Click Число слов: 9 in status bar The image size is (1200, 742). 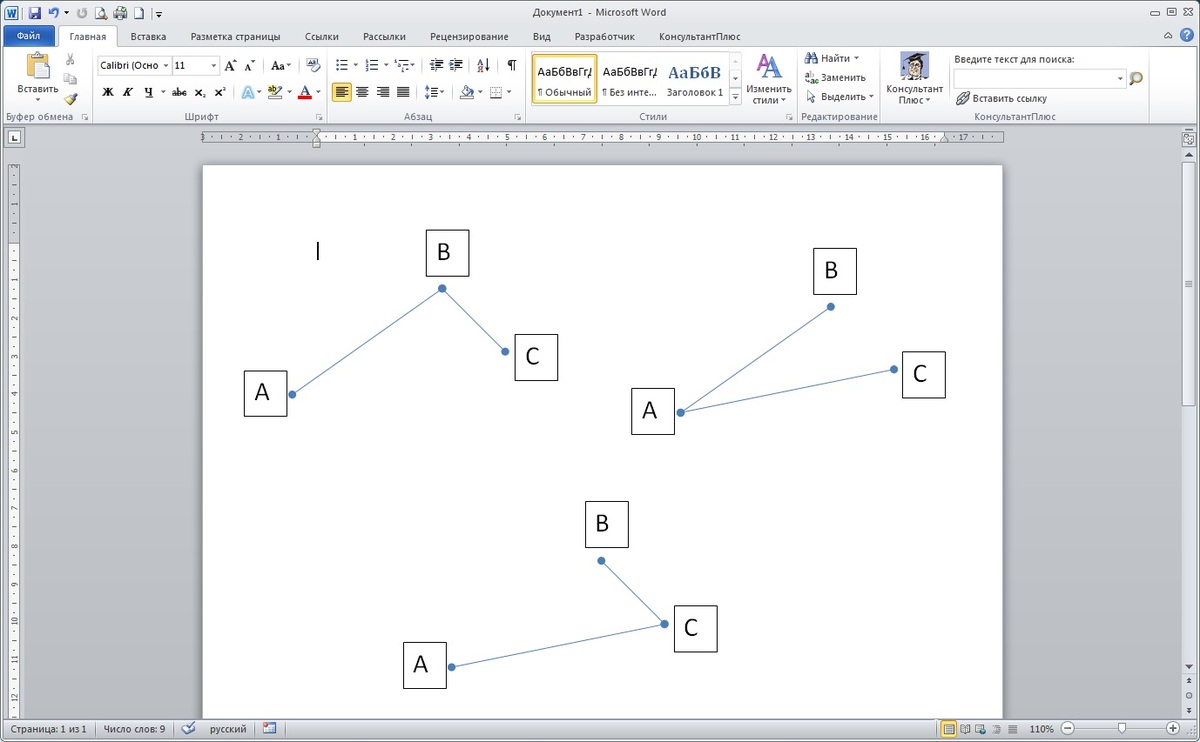(x=134, y=729)
